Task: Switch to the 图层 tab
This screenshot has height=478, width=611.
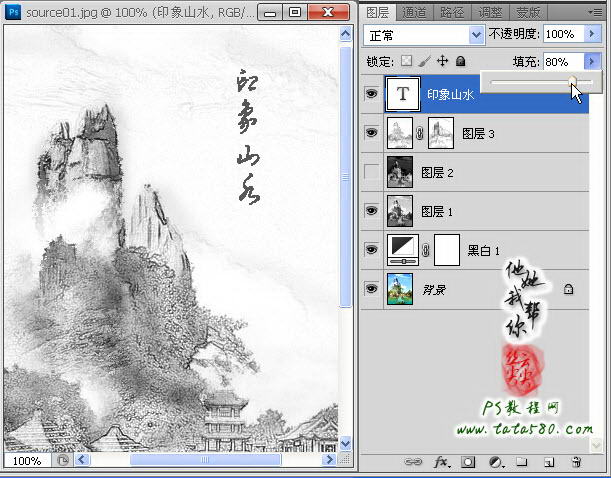Action: 378,12
